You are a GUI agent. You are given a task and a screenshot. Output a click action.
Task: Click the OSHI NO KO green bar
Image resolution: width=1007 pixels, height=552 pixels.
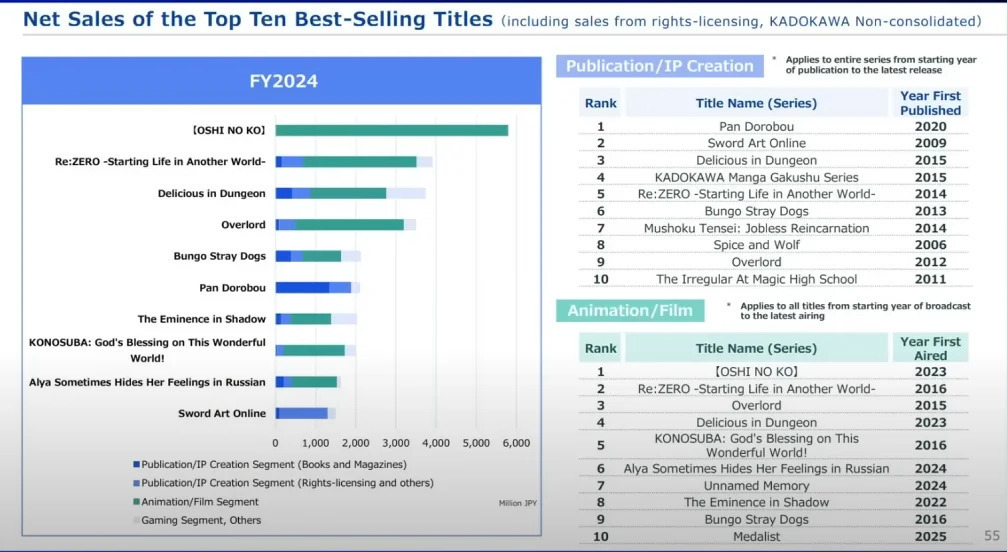point(391,130)
